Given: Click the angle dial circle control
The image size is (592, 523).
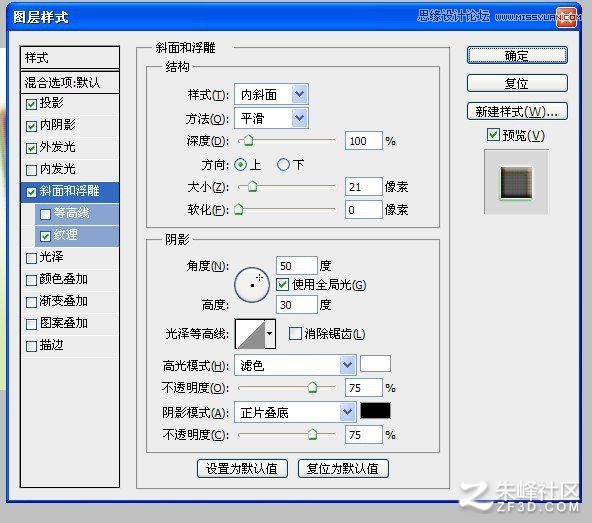Looking at the screenshot, I should [252, 285].
